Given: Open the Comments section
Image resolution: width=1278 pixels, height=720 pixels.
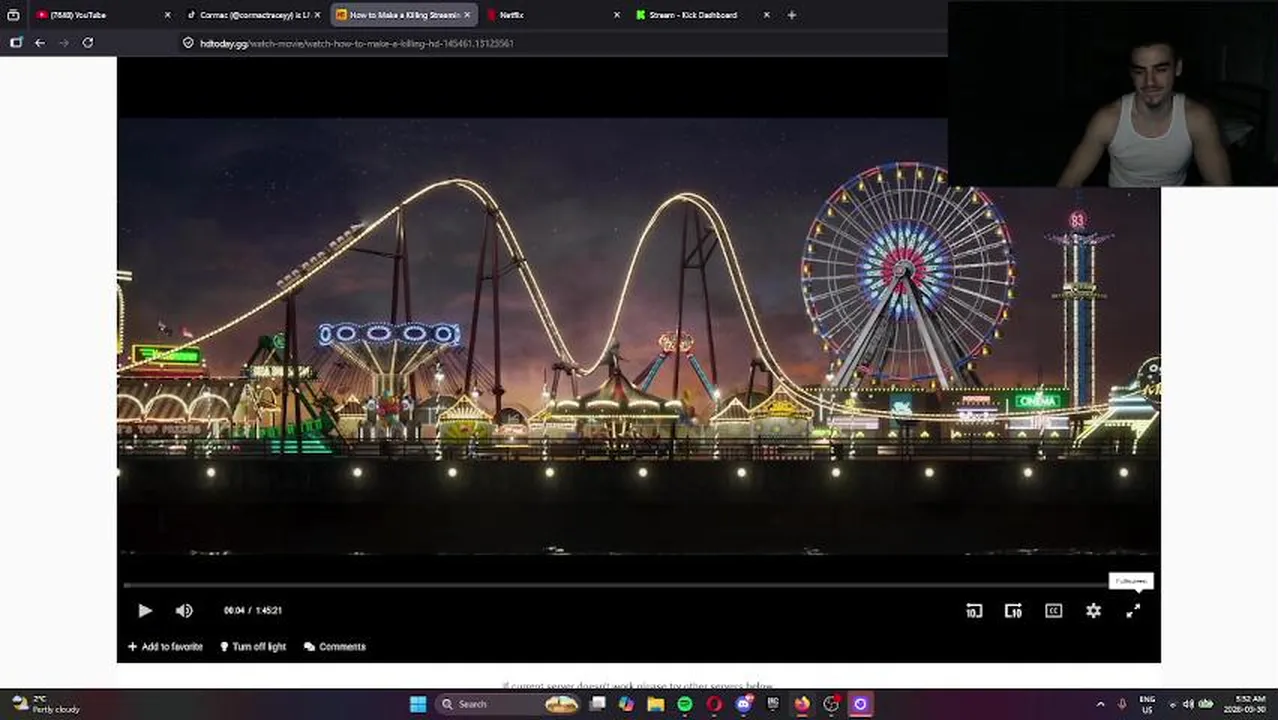Looking at the screenshot, I should [335, 647].
